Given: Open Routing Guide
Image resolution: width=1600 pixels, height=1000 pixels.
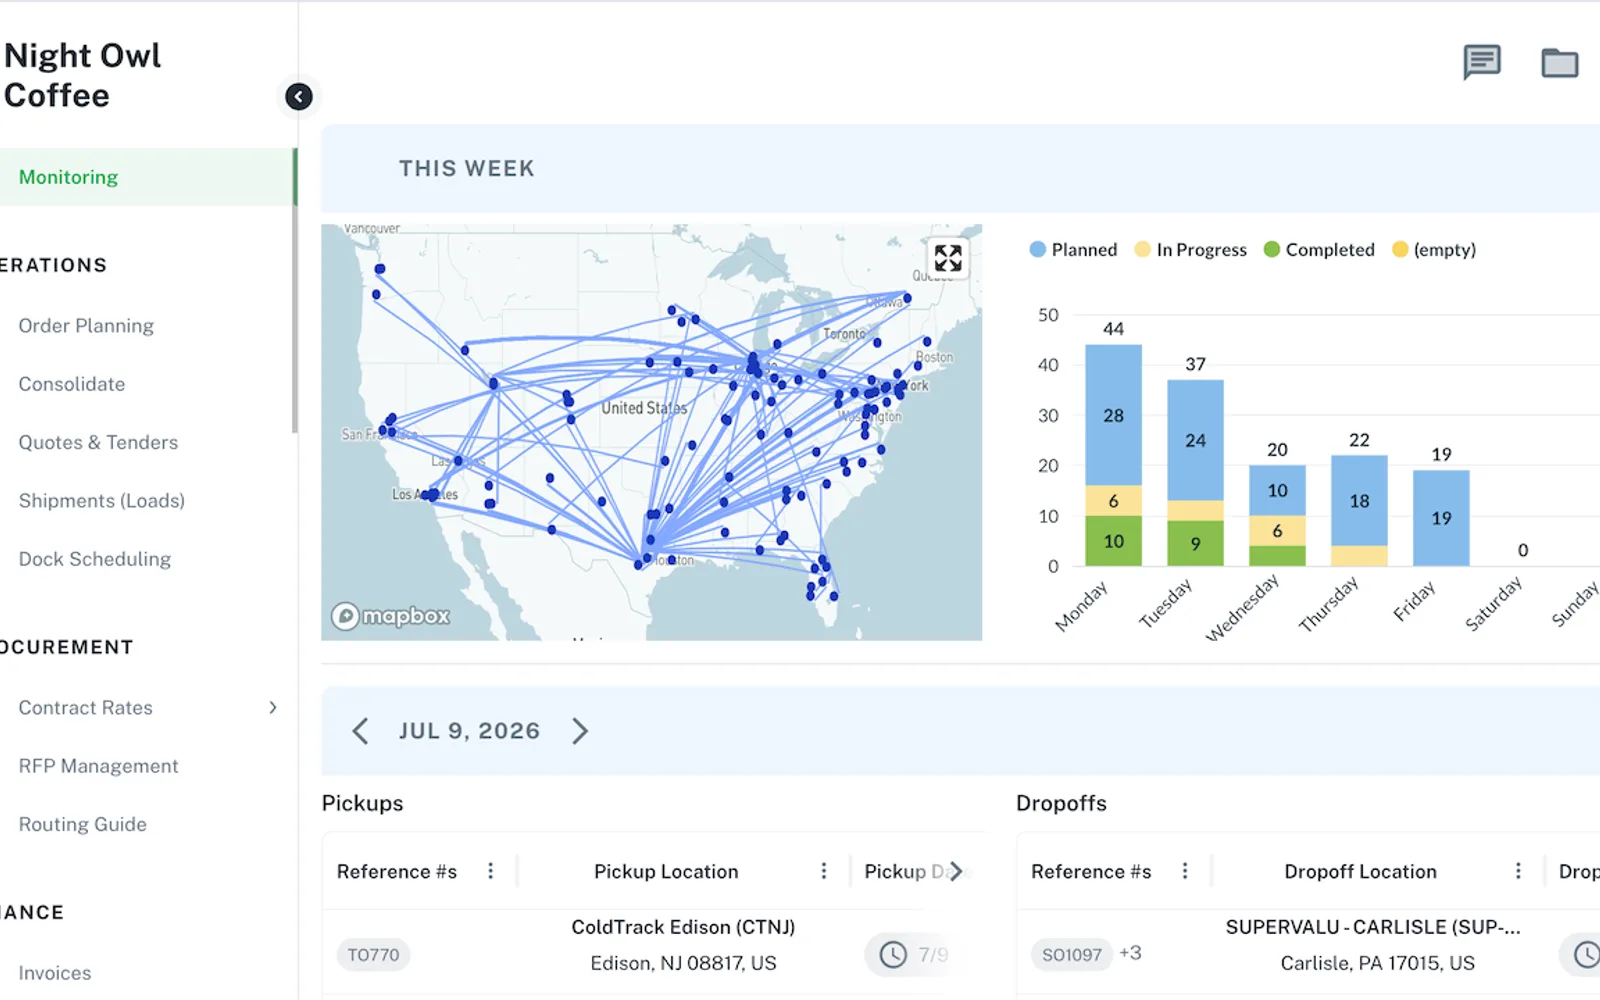Looking at the screenshot, I should 82,824.
